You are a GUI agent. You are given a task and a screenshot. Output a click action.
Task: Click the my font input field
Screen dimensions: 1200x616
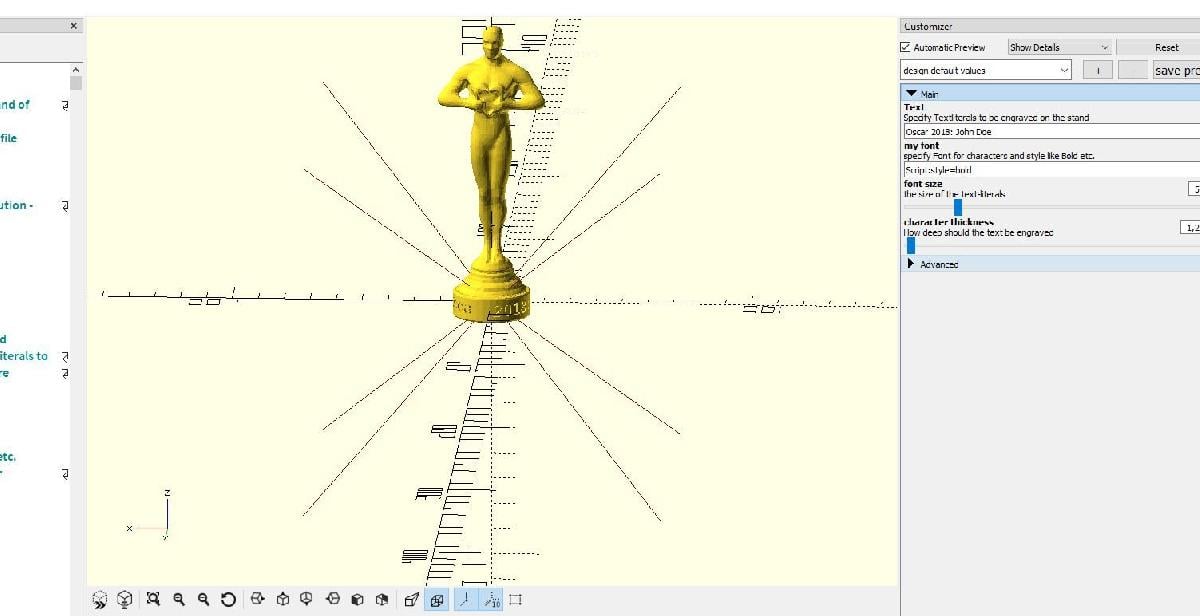coord(1051,170)
